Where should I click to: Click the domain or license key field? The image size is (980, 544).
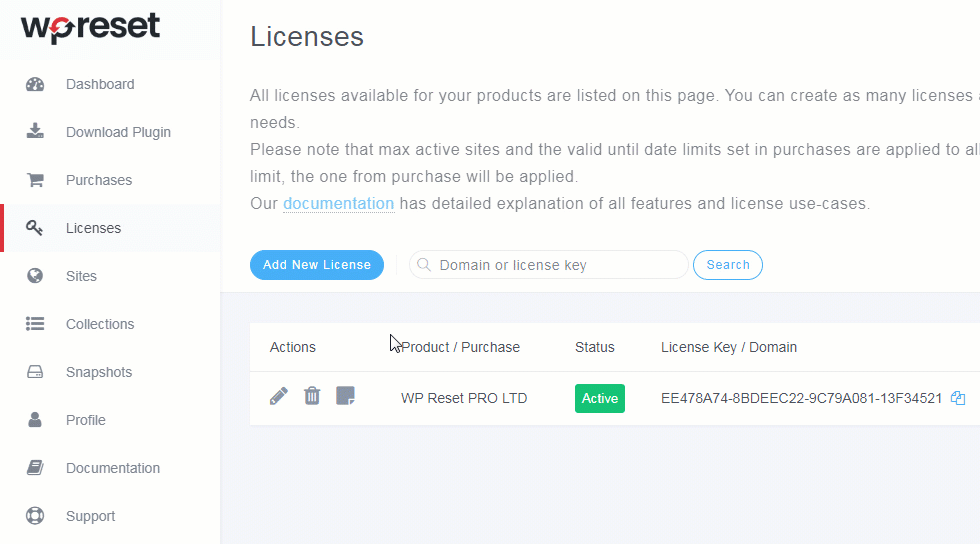tap(555, 265)
